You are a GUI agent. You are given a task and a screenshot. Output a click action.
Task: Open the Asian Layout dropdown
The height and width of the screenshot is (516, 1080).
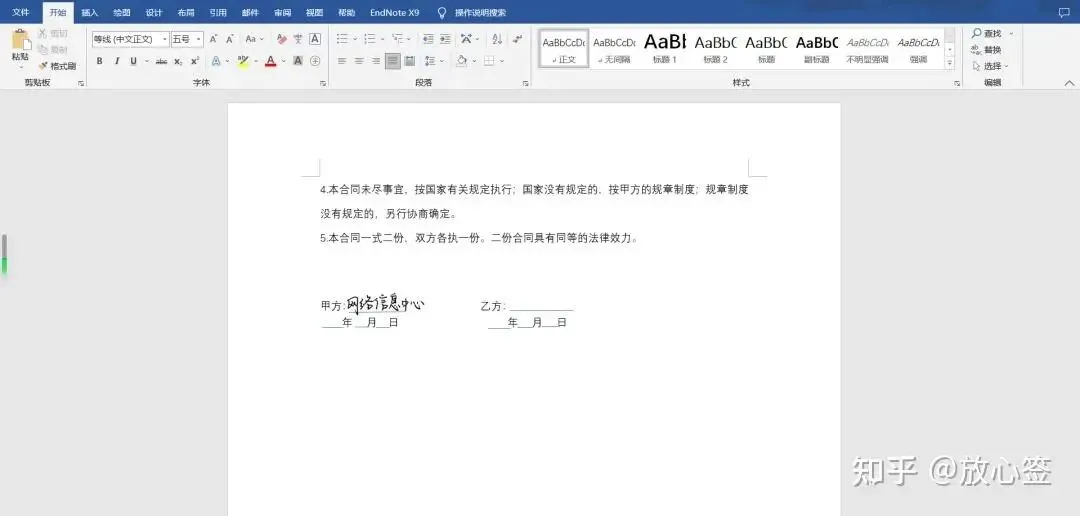pyautogui.click(x=470, y=39)
